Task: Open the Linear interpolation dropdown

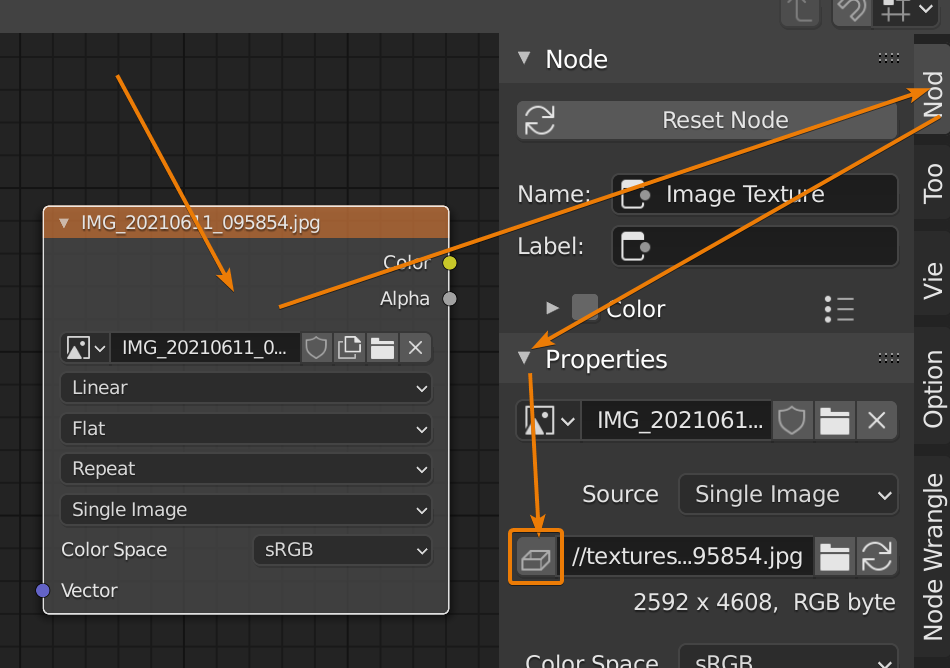Action: tap(246, 388)
